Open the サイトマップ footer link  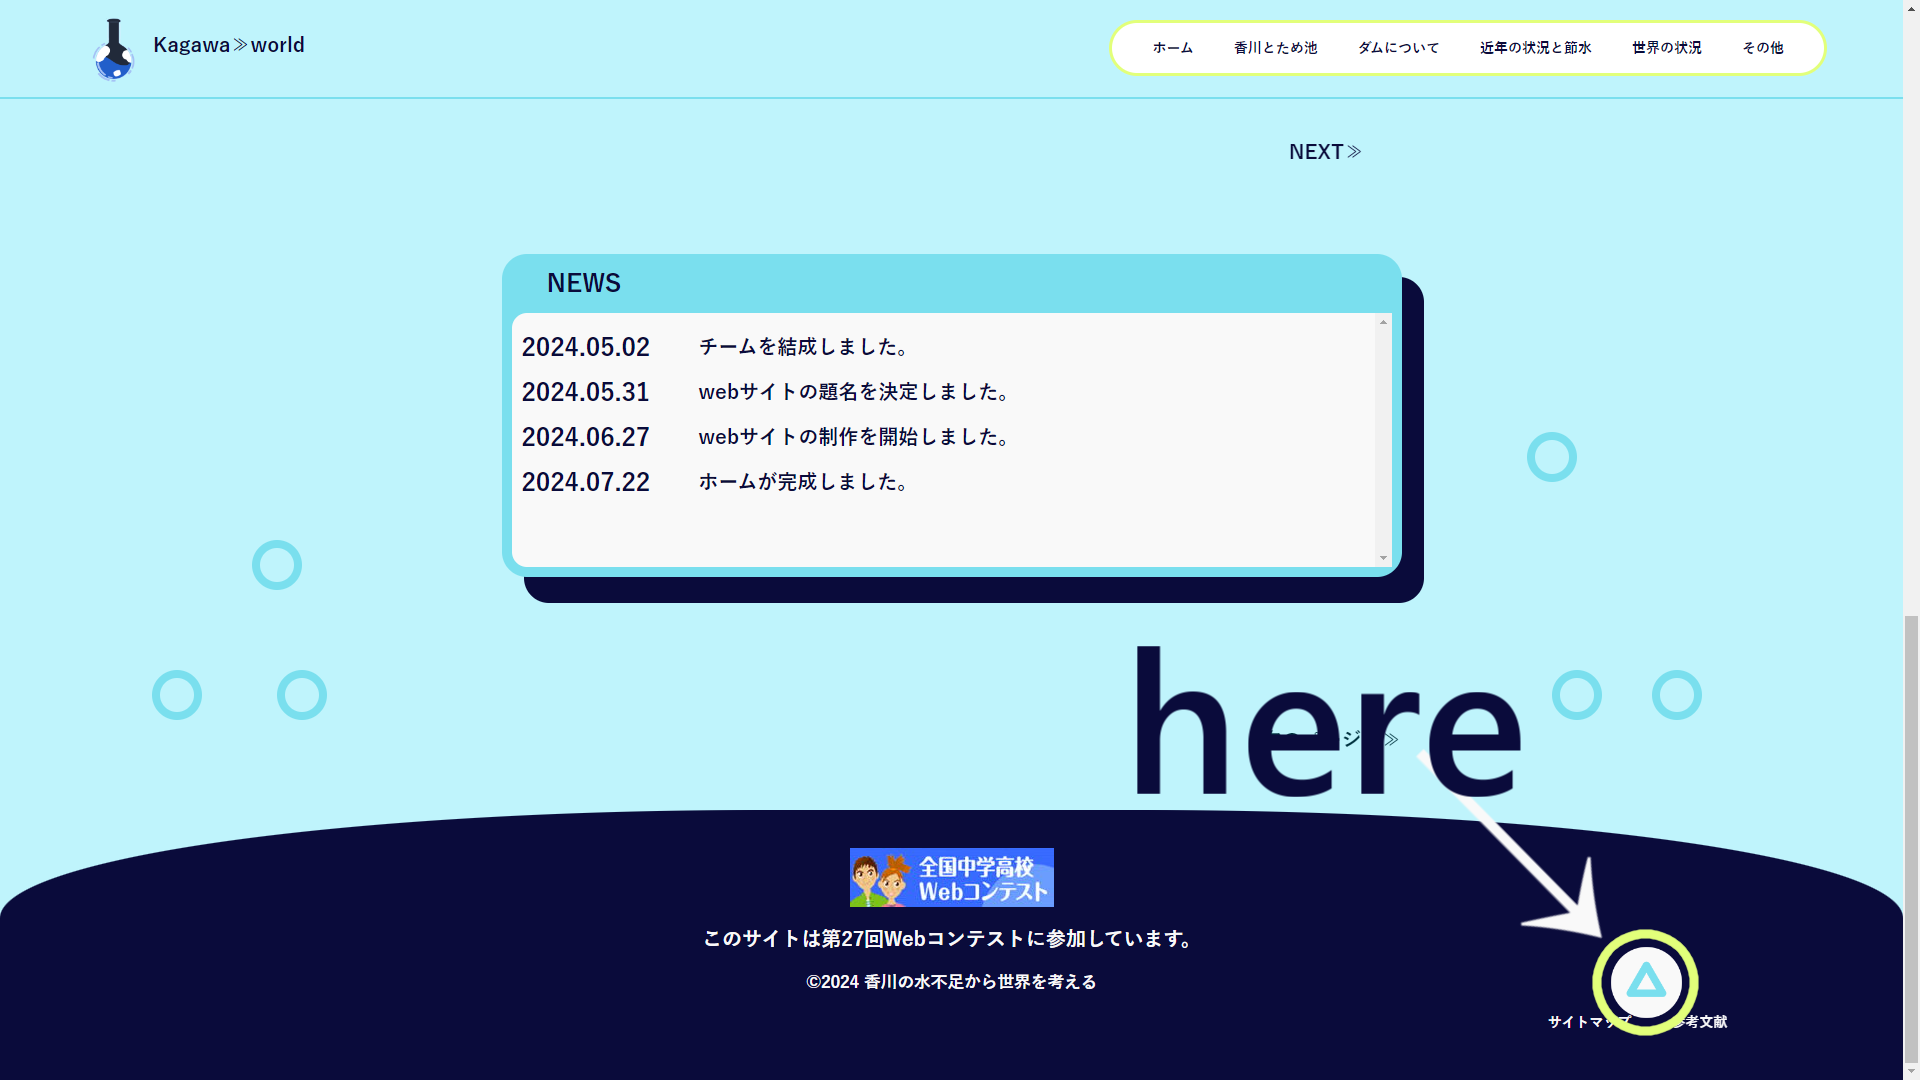[1589, 1022]
